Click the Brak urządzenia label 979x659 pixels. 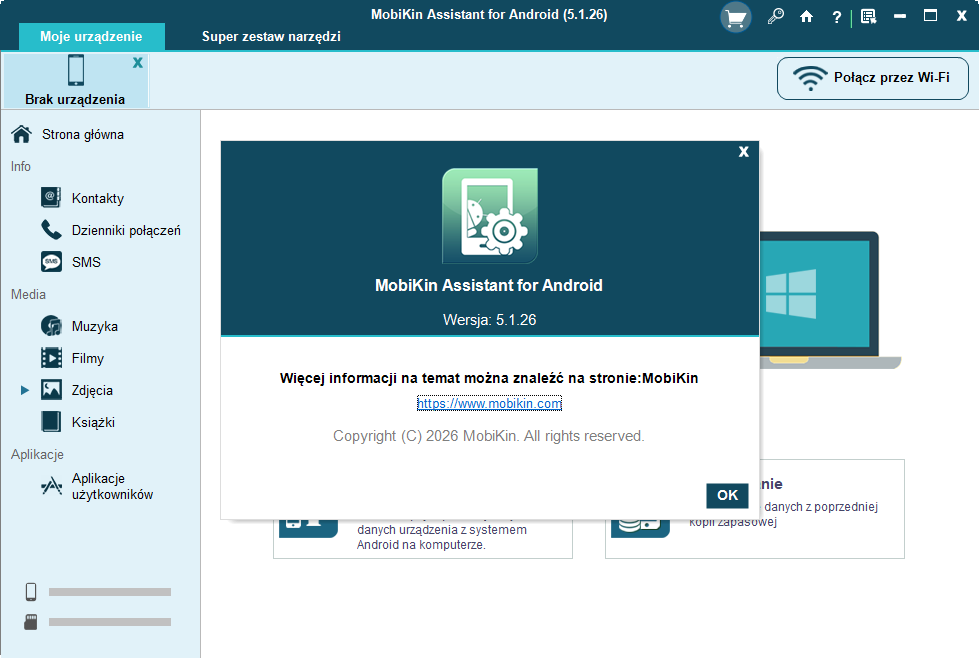pos(75,99)
